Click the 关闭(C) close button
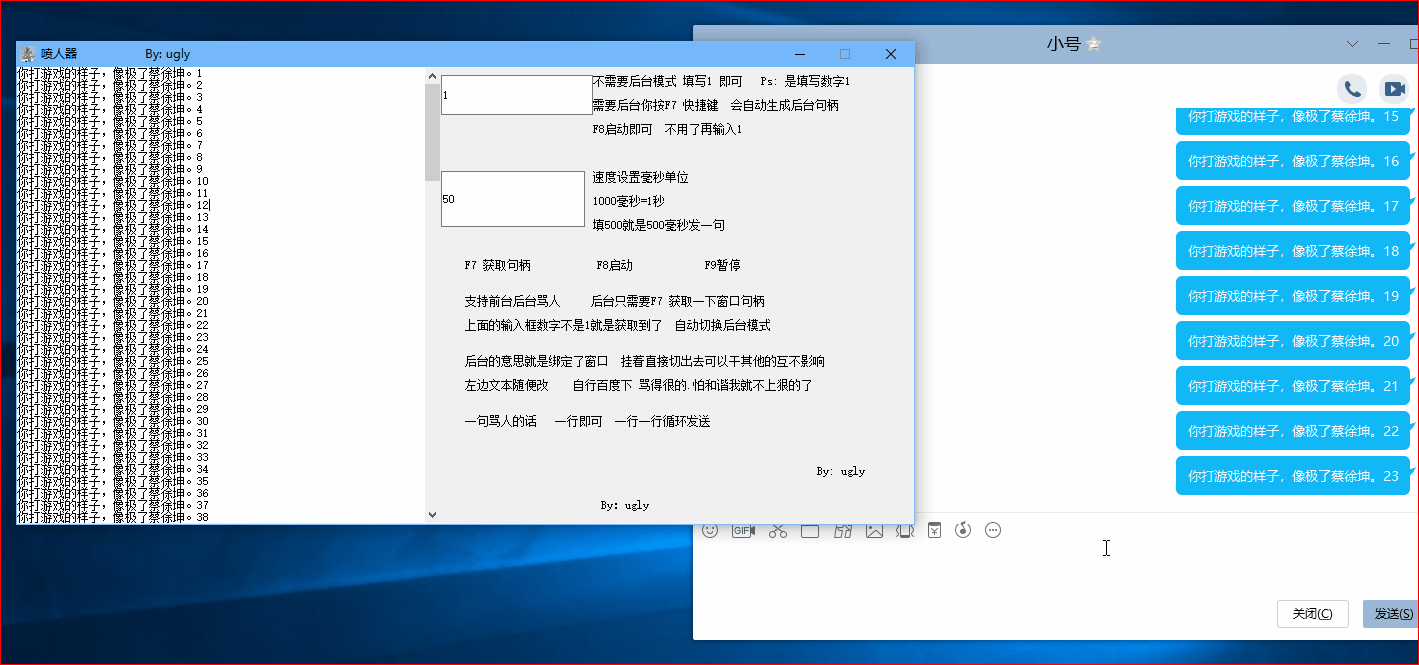The image size is (1419, 665). (1312, 613)
